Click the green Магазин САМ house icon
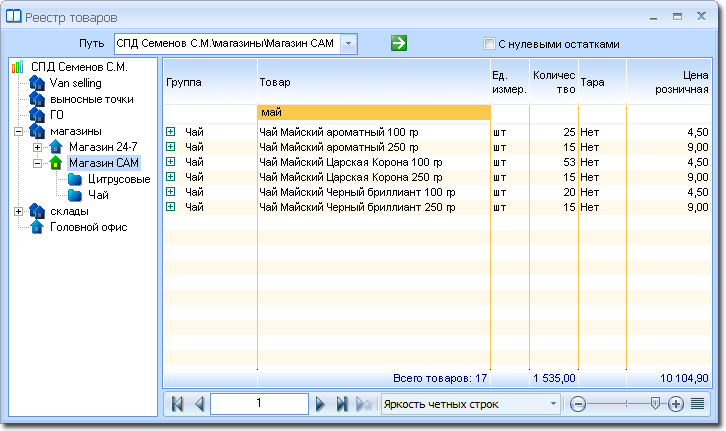726x431 pixels. tap(56, 162)
